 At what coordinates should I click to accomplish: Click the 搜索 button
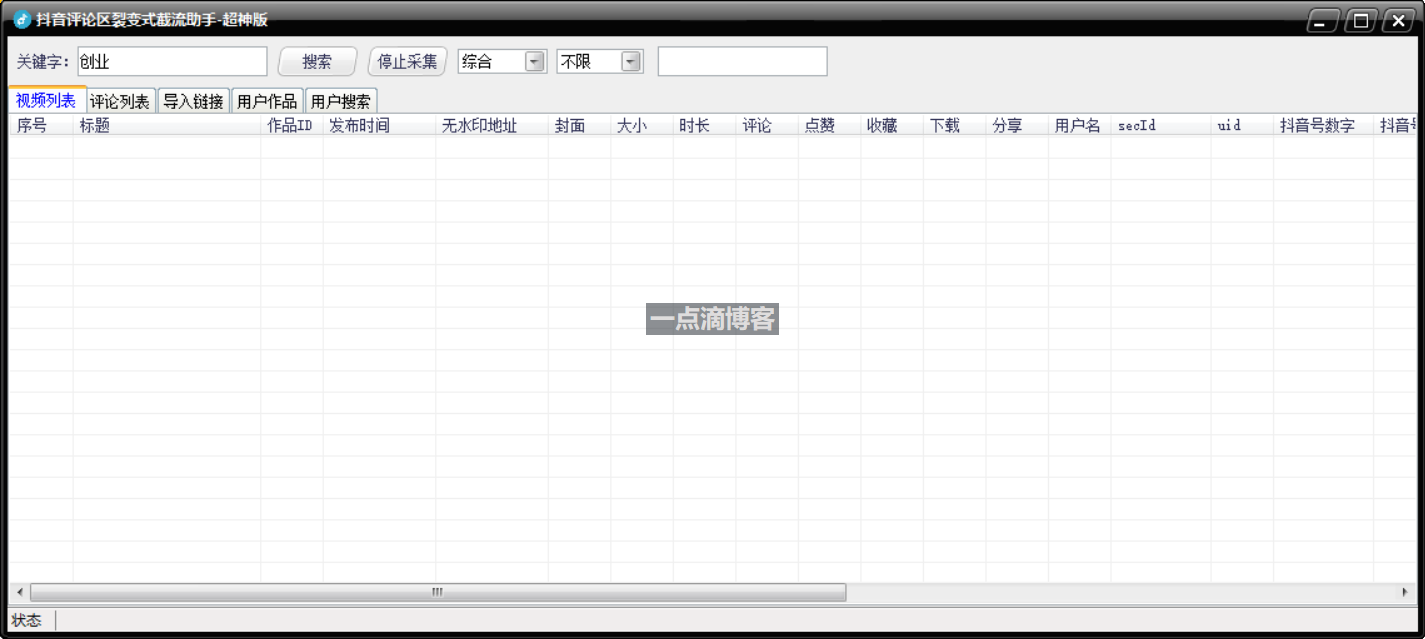(x=317, y=61)
